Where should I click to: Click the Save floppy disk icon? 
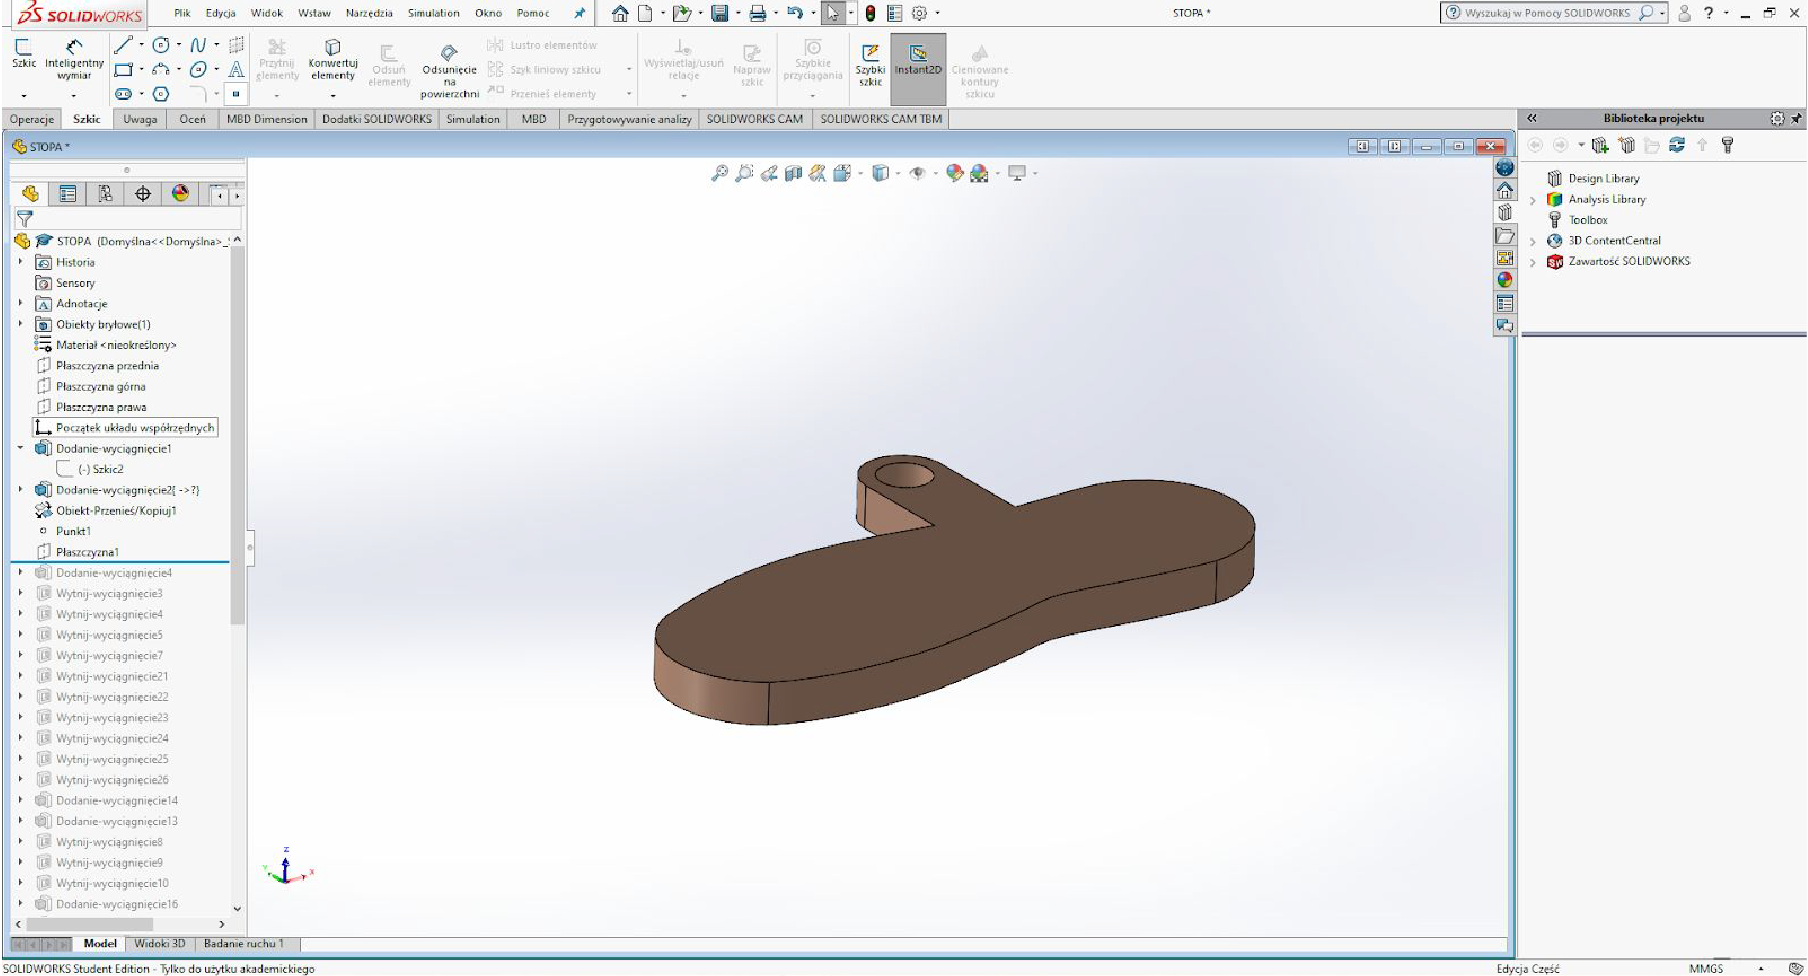(x=719, y=14)
